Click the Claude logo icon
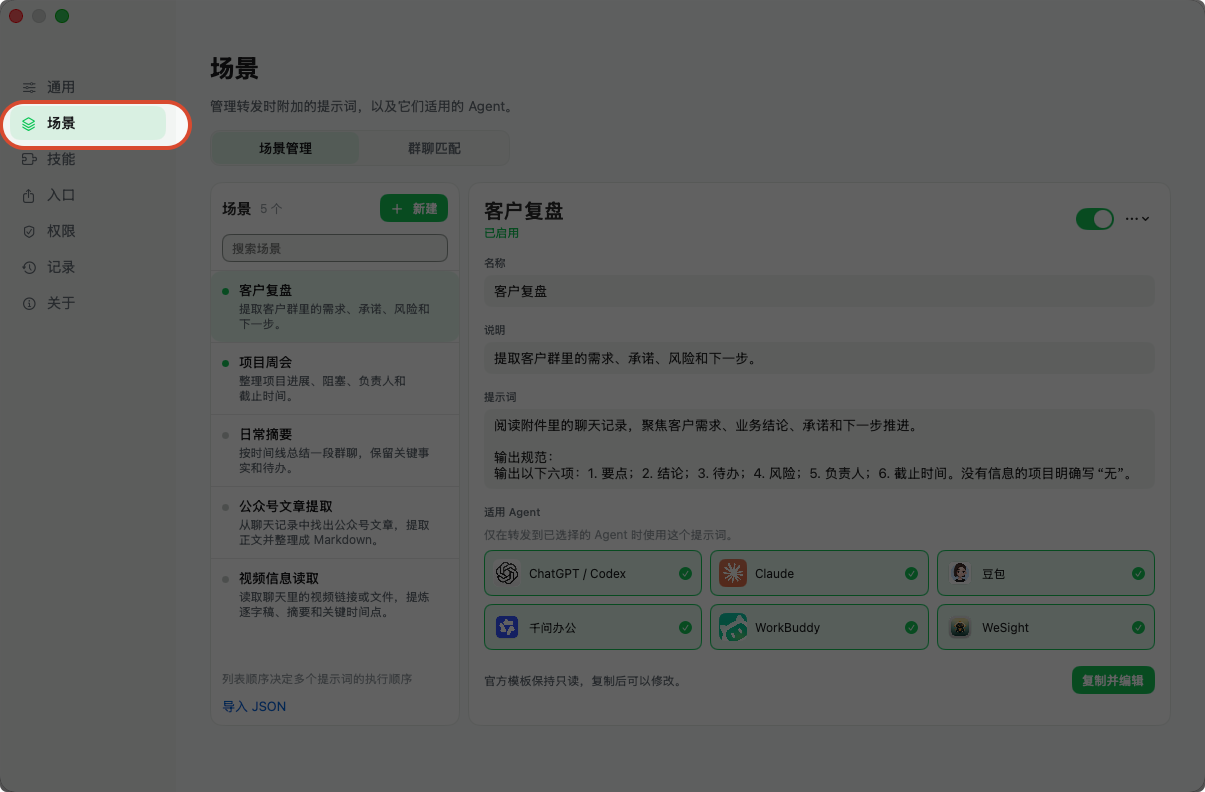The width and height of the screenshot is (1205, 792). pos(733,574)
